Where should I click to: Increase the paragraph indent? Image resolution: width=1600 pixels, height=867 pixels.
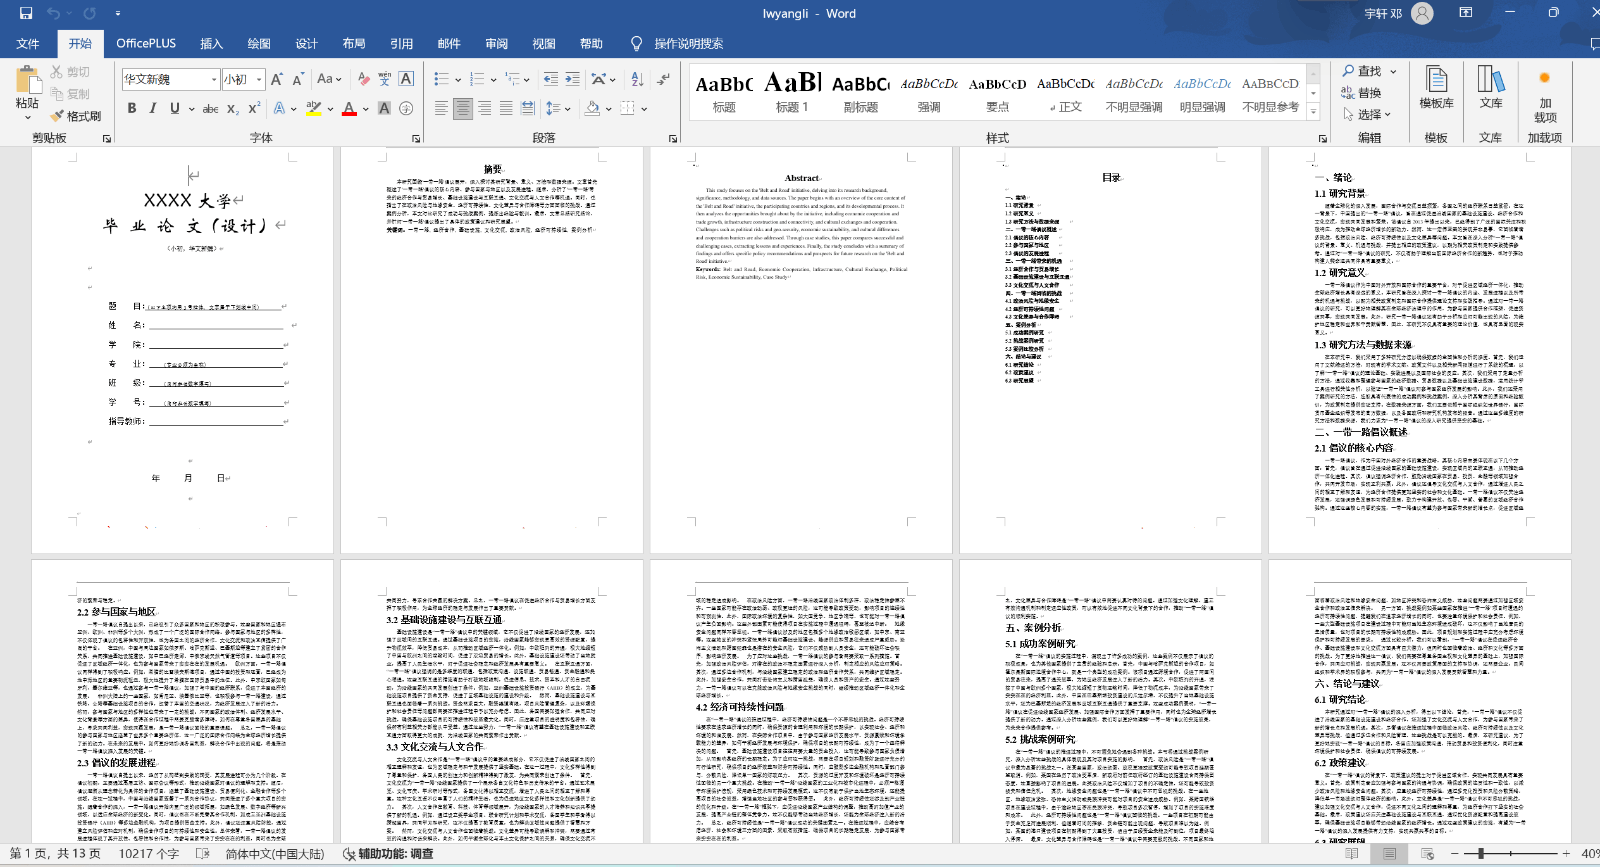pos(573,79)
